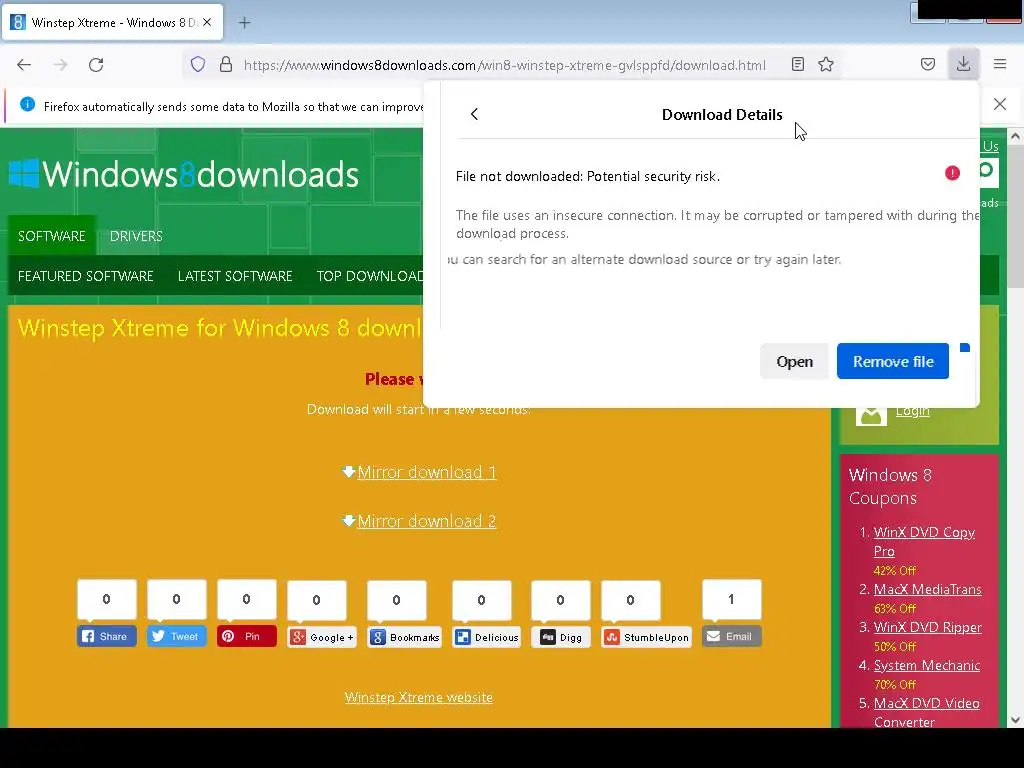
Task: Share the page on Facebook
Action: [x=106, y=636]
